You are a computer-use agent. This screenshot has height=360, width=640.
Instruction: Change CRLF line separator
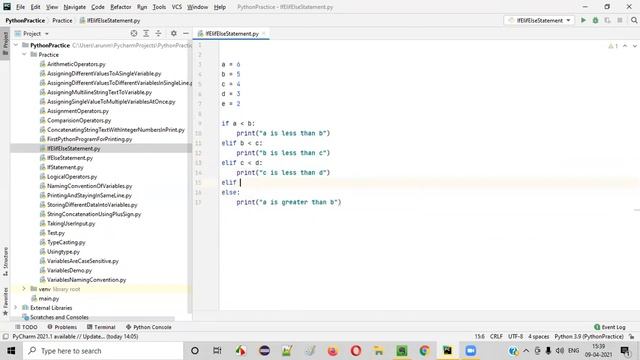point(496,337)
